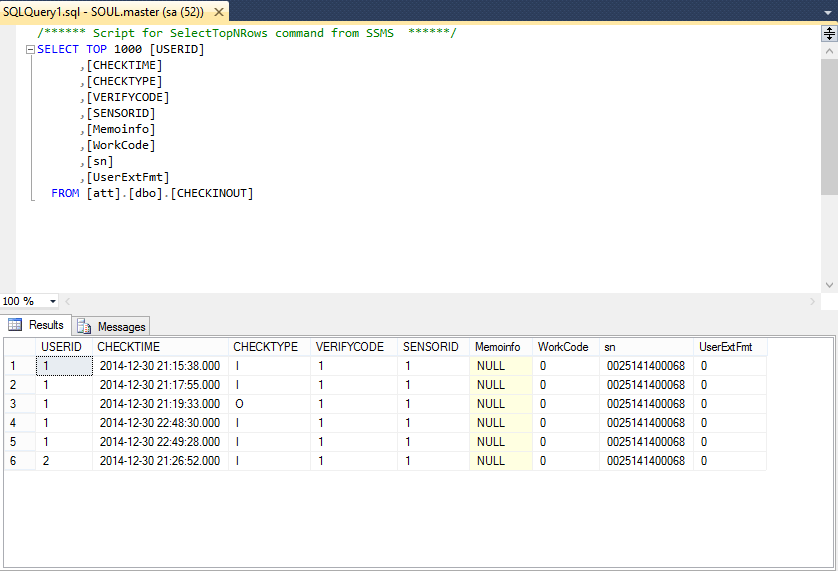838x571 pixels.
Task: Select row header 3 in results
Action: coord(20,404)
